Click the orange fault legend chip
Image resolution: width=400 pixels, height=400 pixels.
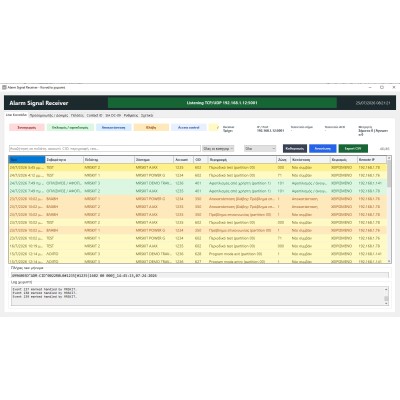tap(151, 127)
